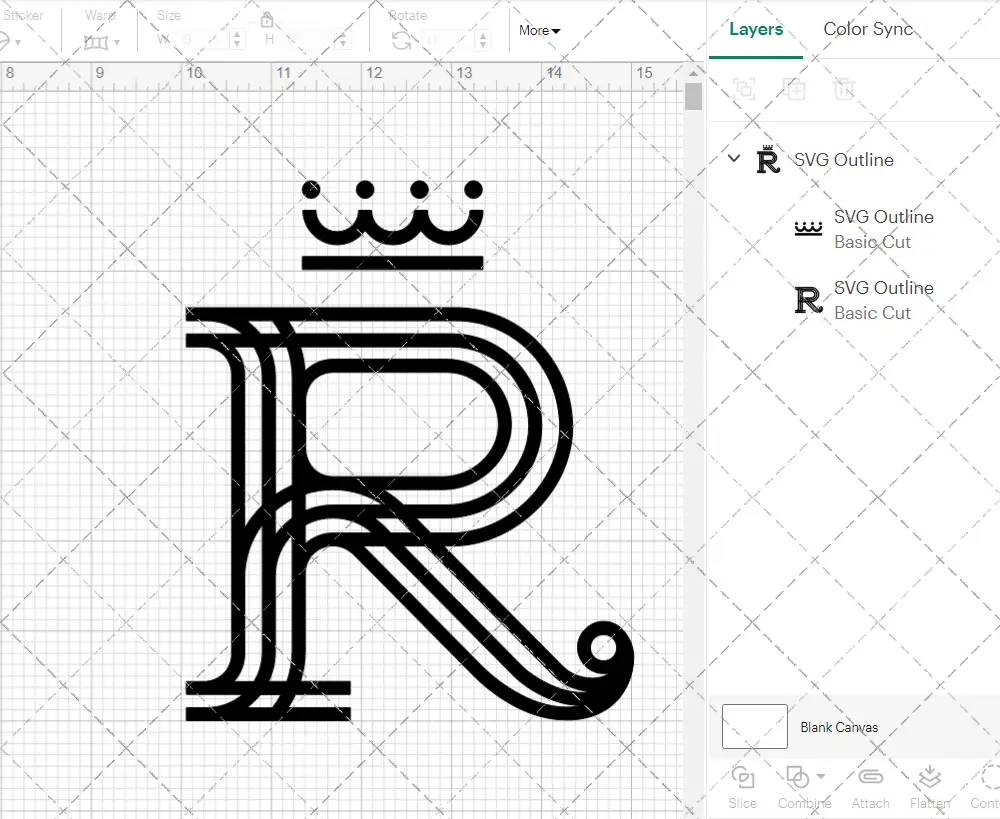Toggle the size lock aspect ratio
Viewport: 1000px width, 819px height.
pyautogui.click(x=267, y=20)
